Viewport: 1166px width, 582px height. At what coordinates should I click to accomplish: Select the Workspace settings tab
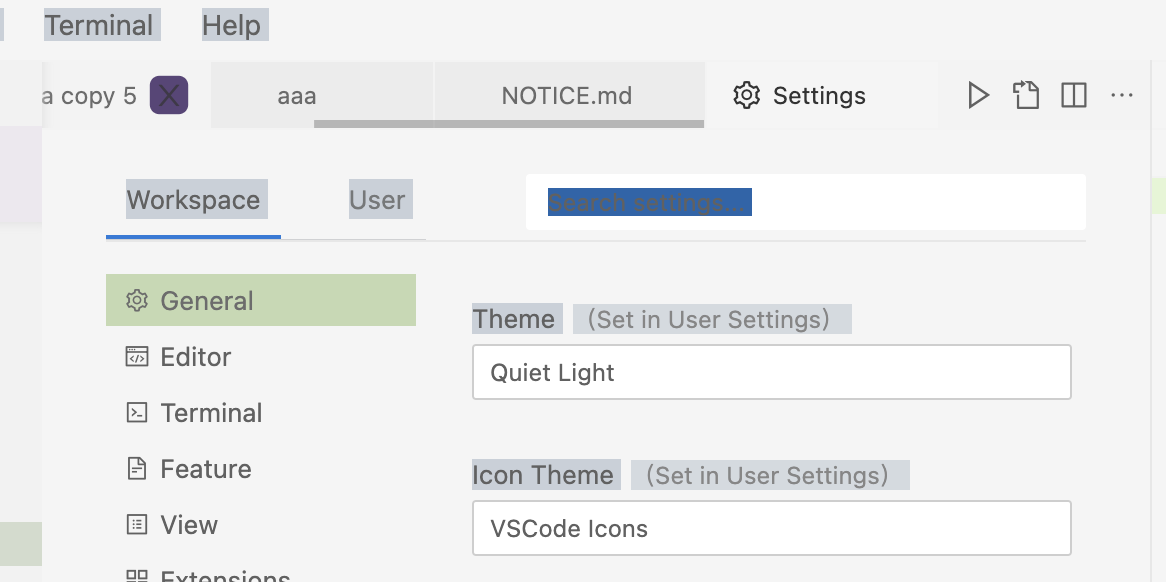(193, 200)
